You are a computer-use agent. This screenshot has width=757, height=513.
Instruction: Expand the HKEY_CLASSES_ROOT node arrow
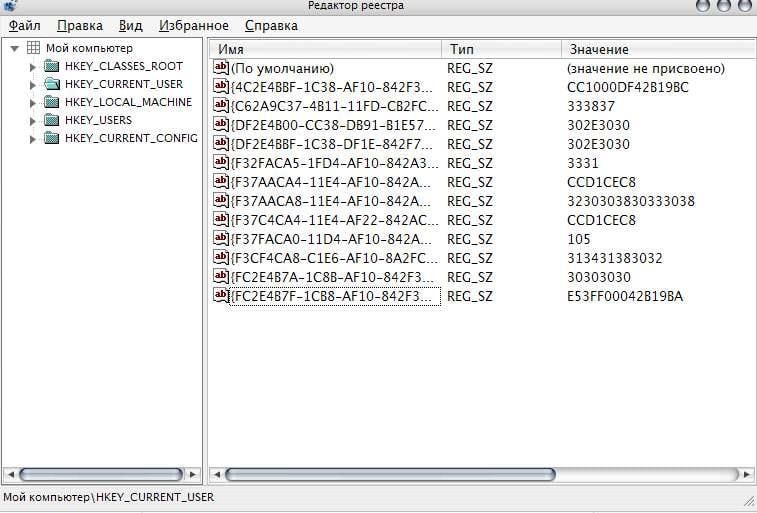[x=32, y=67]
